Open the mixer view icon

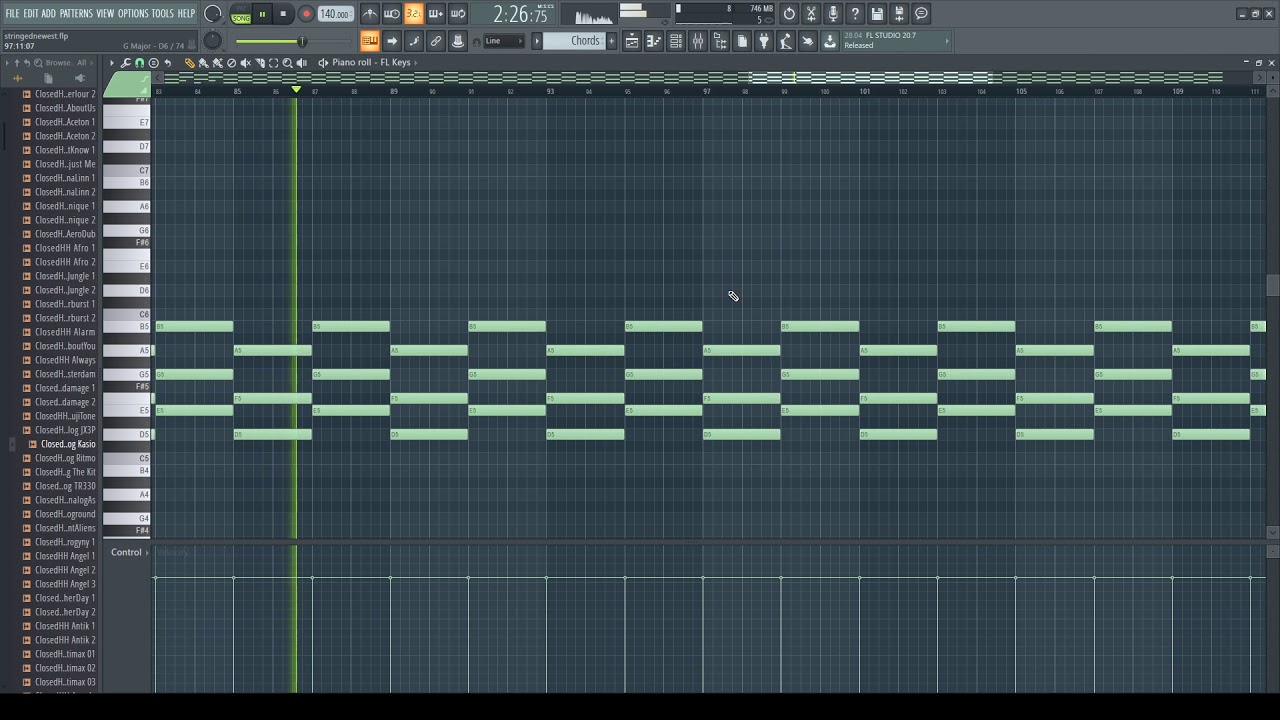click(698, 41)
